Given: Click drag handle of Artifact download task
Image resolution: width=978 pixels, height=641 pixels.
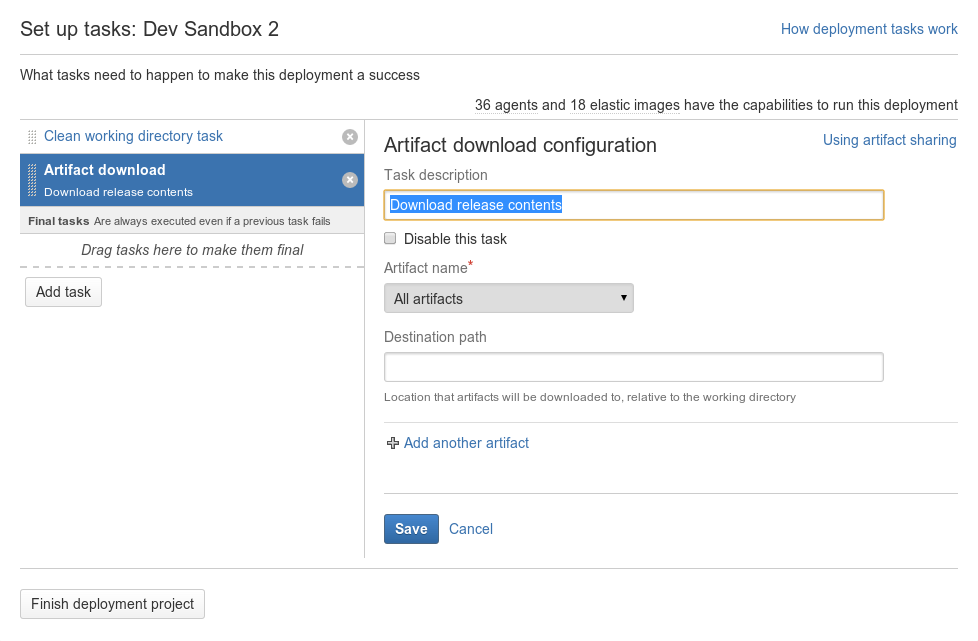Looking at the screenshot, I should pyautogui.click(x=32, y=180).
